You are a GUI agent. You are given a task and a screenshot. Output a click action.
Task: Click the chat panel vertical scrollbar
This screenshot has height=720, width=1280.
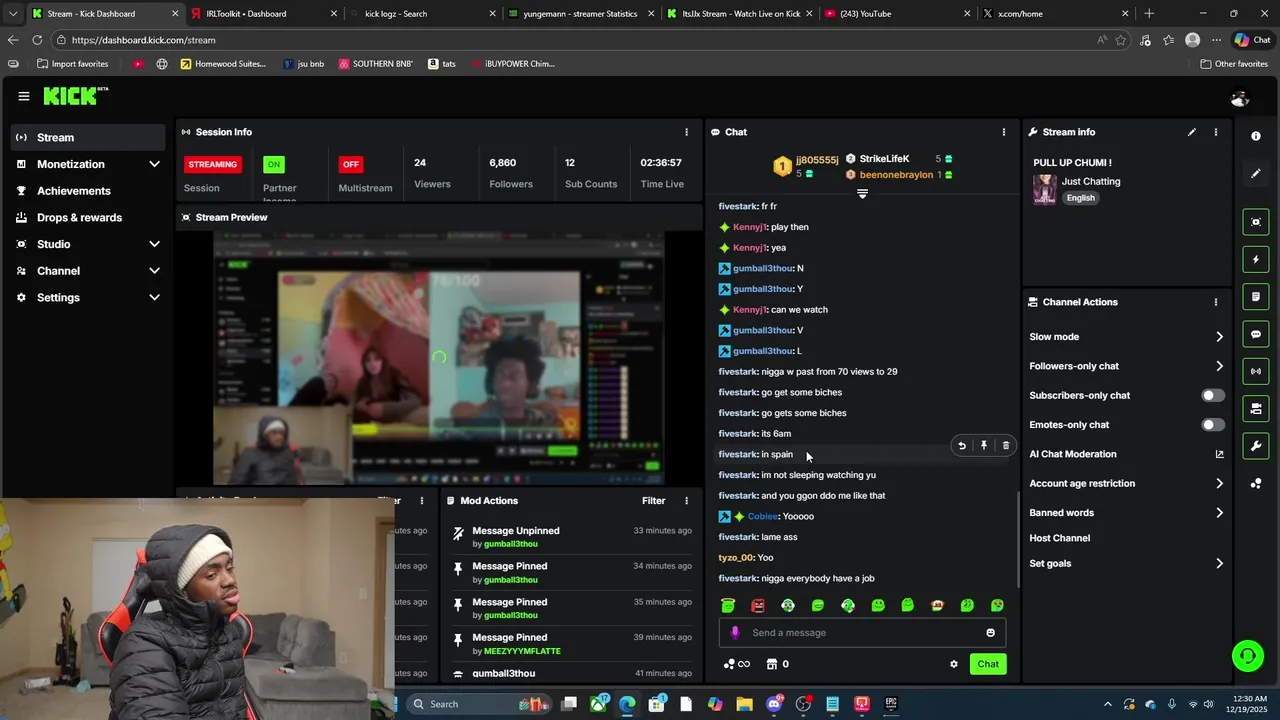1018,540
